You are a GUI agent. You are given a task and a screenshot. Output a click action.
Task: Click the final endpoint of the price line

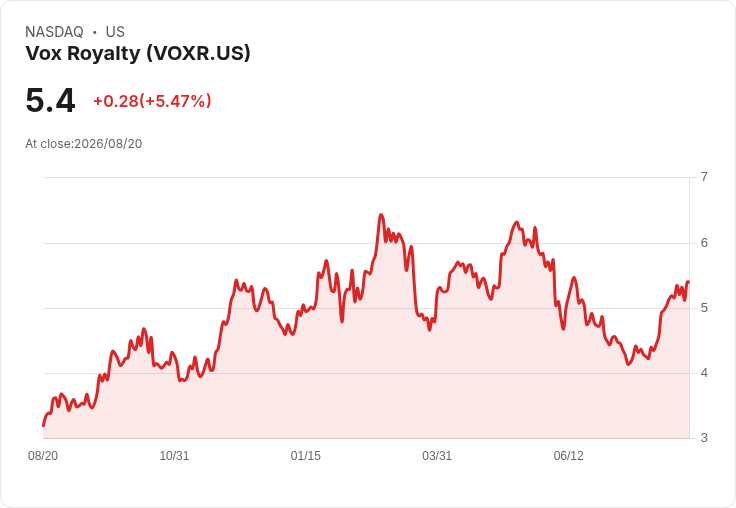coord(688,282)
